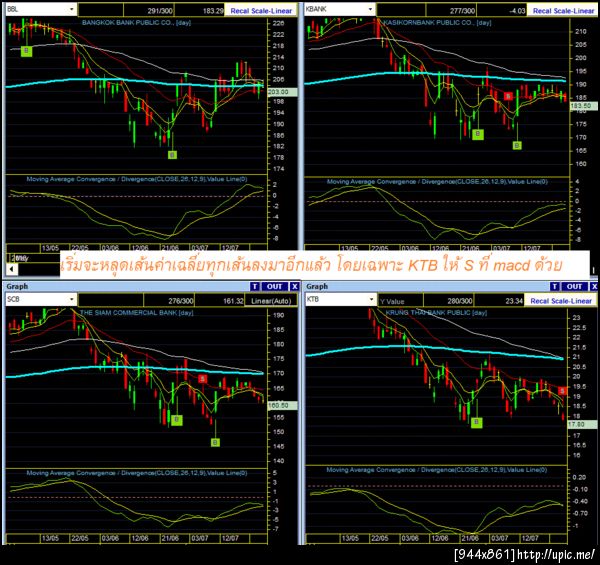
Task: Click THE SIAM COMMERCIAL BANK chart title
Action: coord(136,313)
